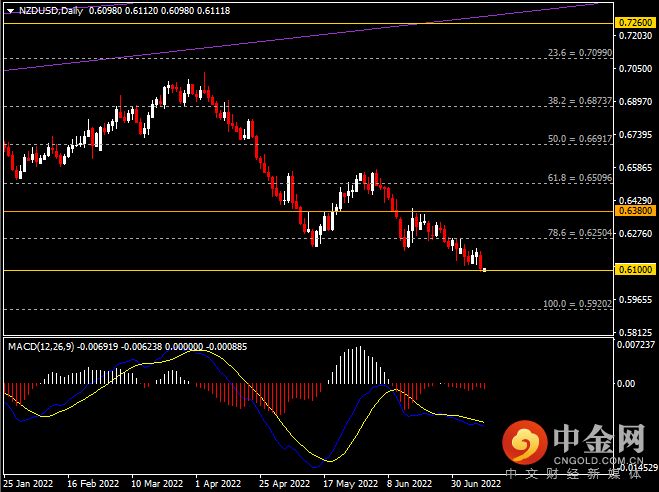The width and height of the screenshot is (659, 492).
Task: Click the 8 Jun 2022 date label
Action: pyautogui.click(x=409, y=484)
